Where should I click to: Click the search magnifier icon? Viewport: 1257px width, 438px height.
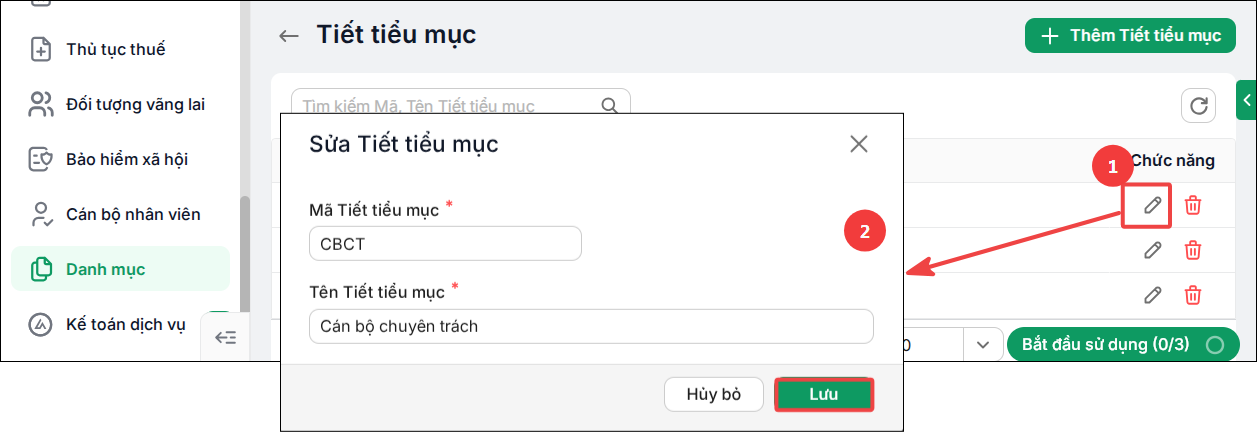pos(608,105)
